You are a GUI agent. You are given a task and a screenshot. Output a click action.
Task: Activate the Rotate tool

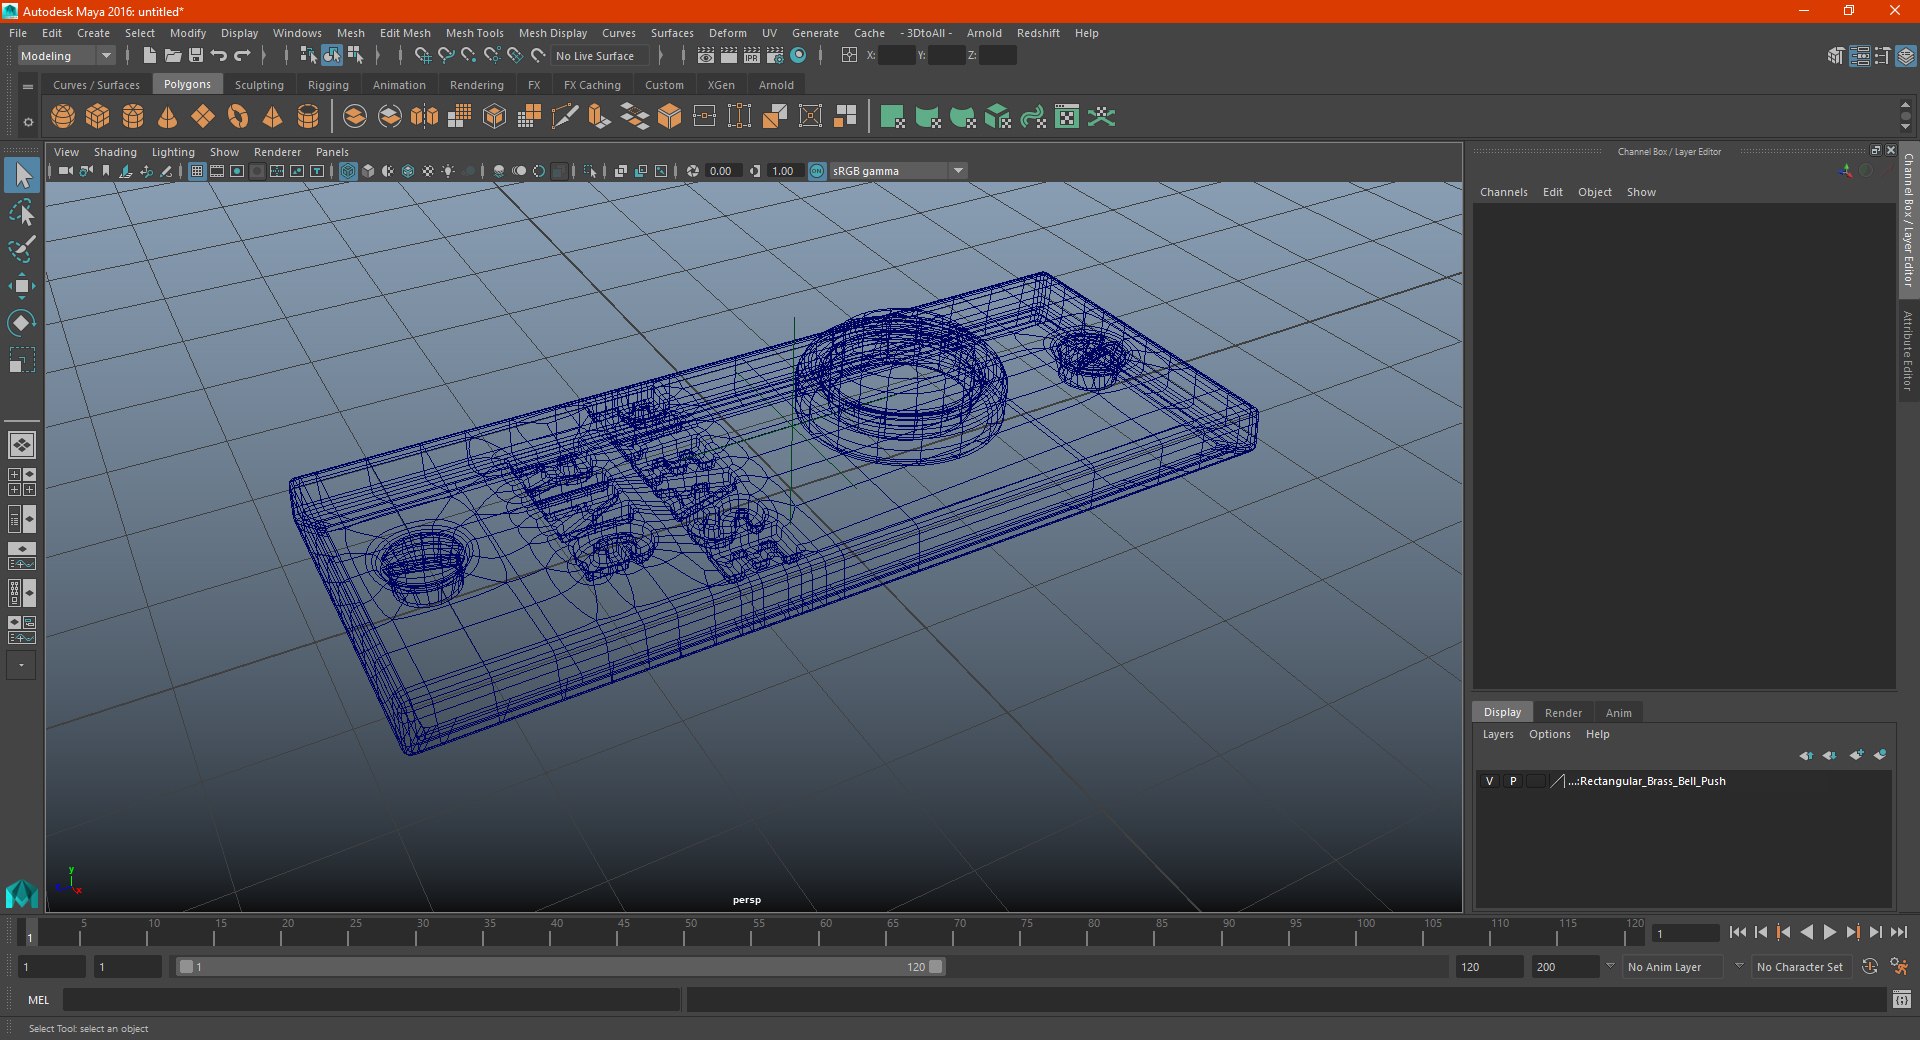(x=22, y=323)
